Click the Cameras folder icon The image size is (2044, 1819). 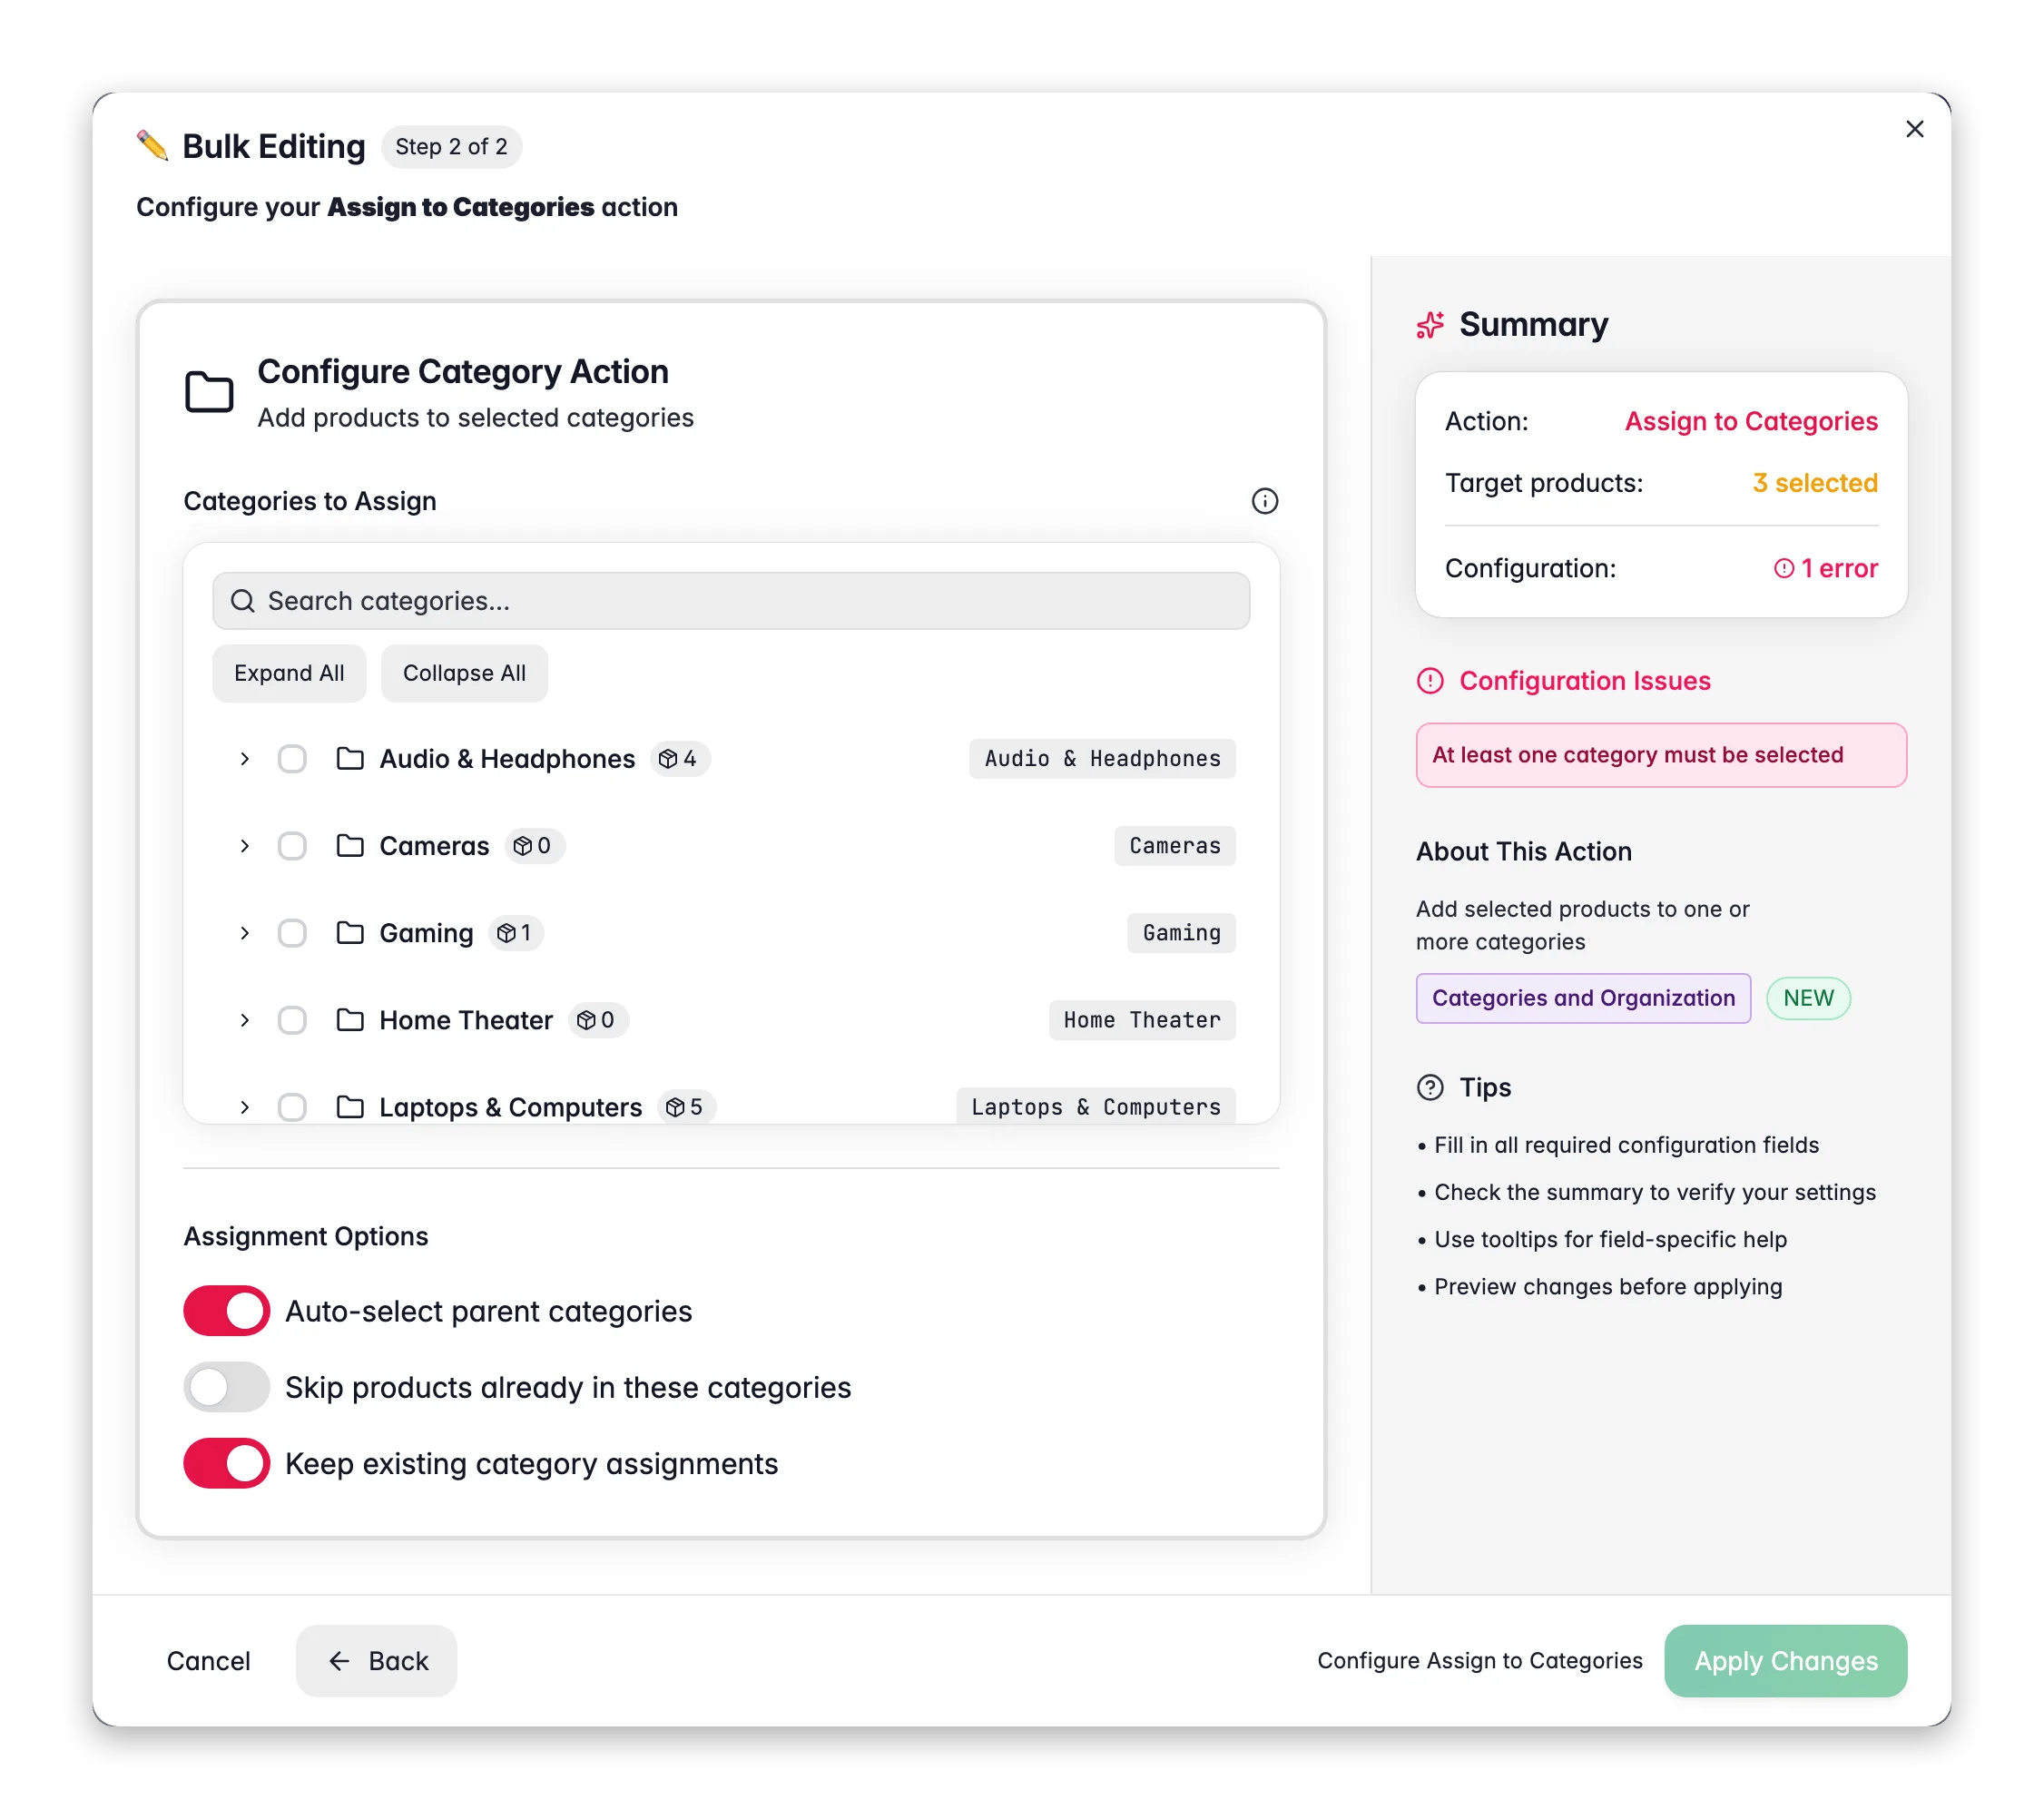350,846
